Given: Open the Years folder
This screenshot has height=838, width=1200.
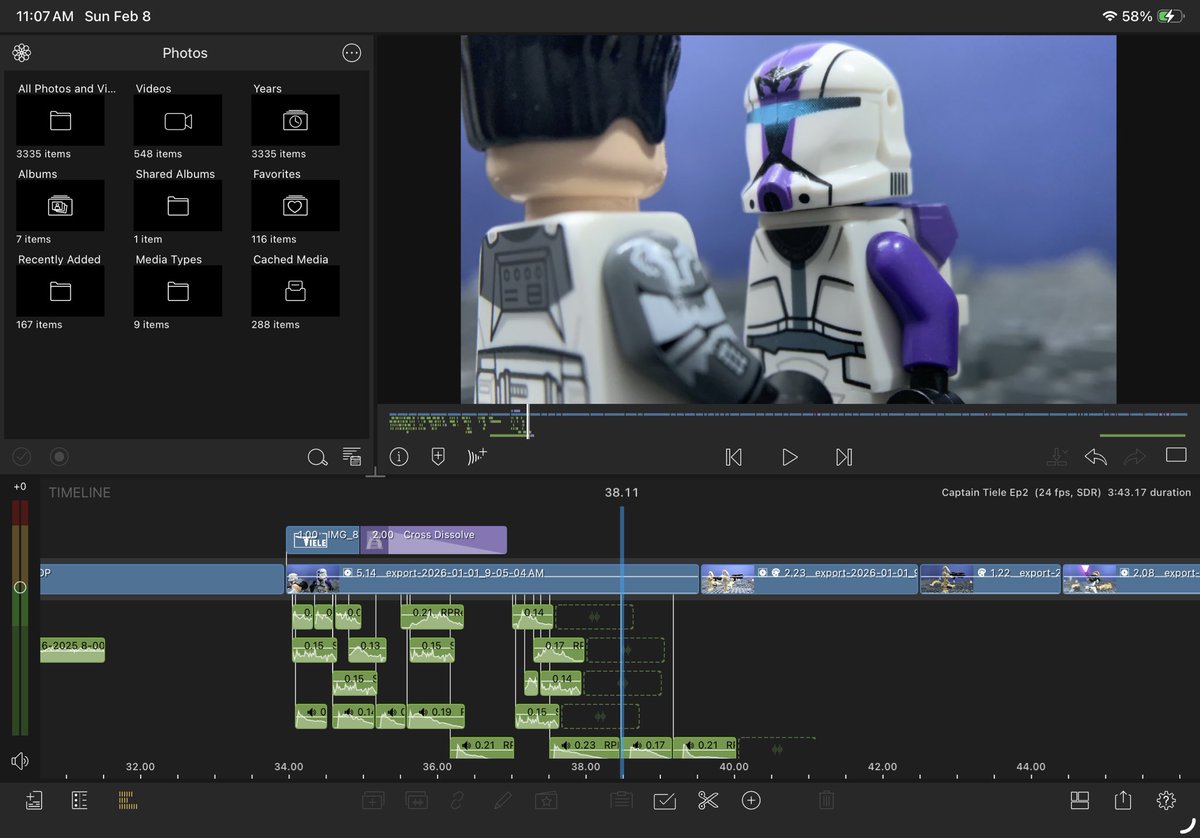Looking at the screenshot, I should [x=295, y=121].
